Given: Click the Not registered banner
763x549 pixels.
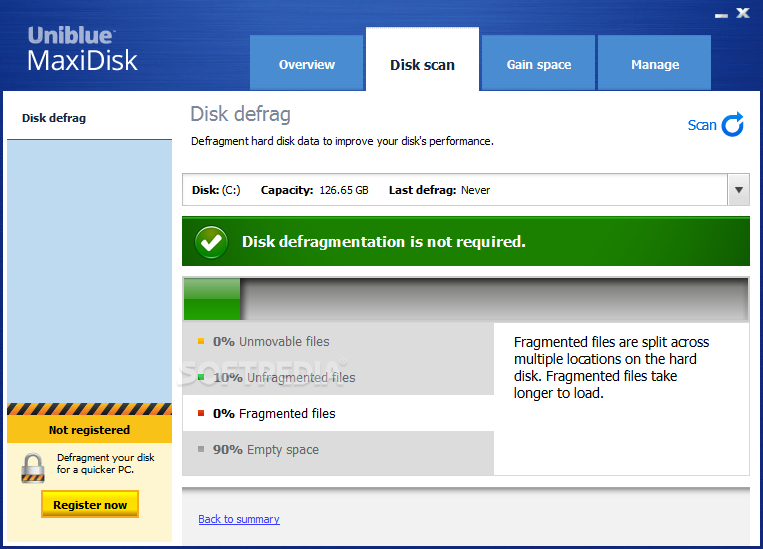Looking at the screenshot, I should (x=90, y=430).
